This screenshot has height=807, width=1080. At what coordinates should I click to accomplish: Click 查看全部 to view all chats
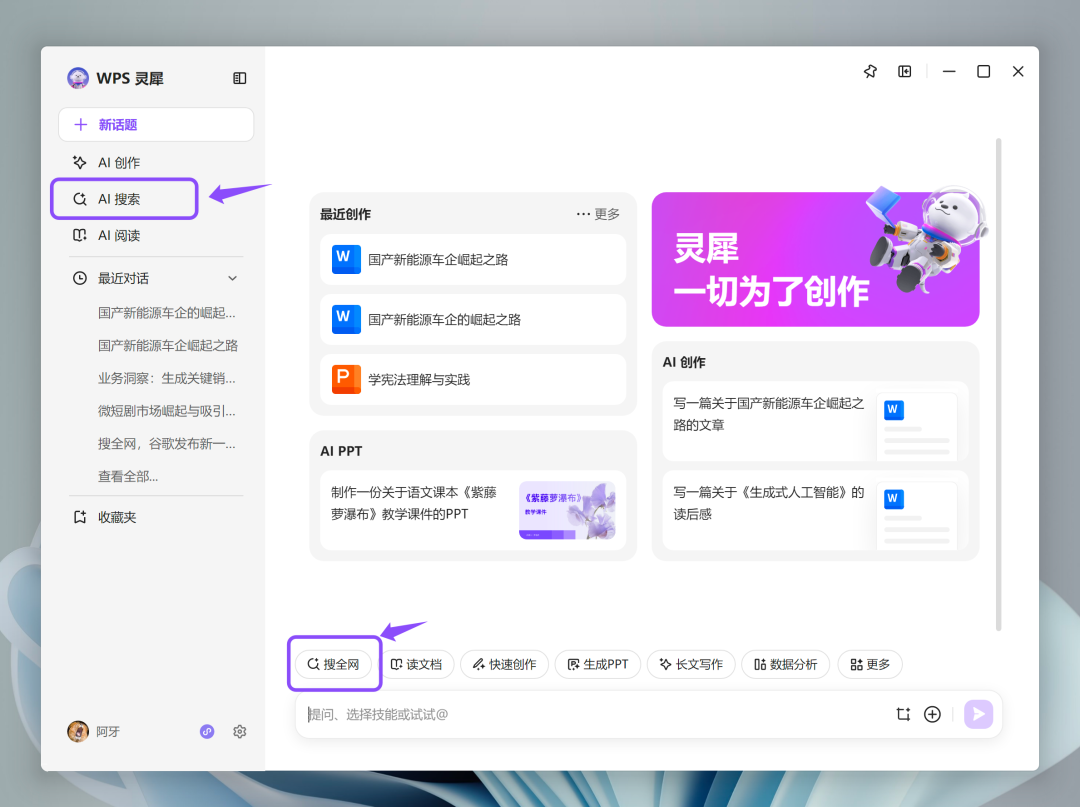click(x=128, y=476)
